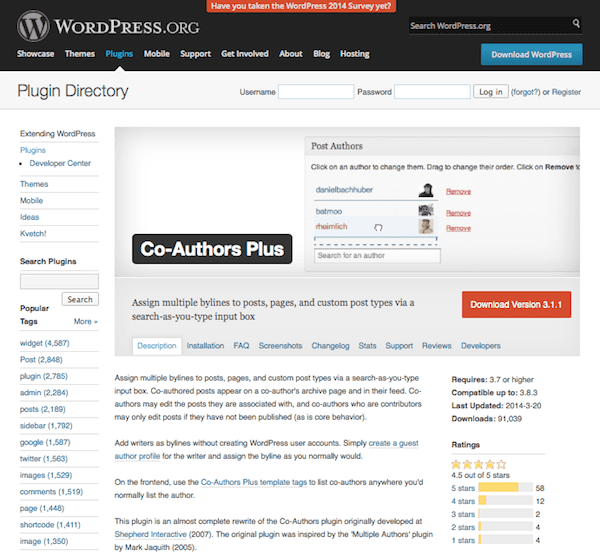Open the Plugins navigation menu item
Viewport: 600px width, 557px height.
coord(118,54)
